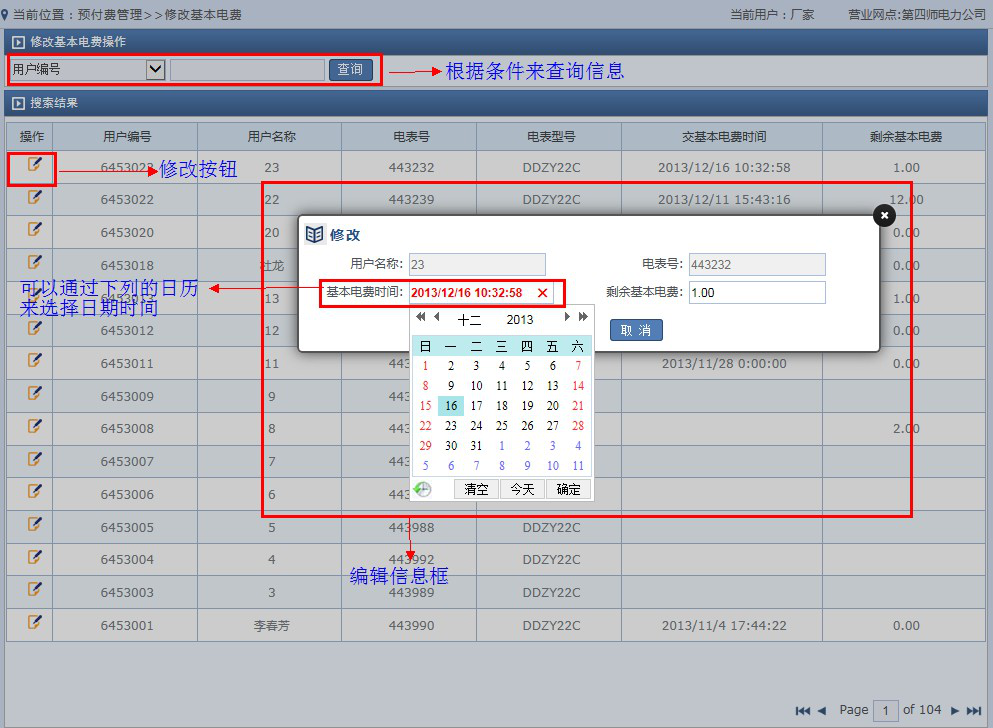Open the 用户编号 search criteria dropdown
Image resolution: width=993 pixels, height=728 pixels.
(155, 70)
